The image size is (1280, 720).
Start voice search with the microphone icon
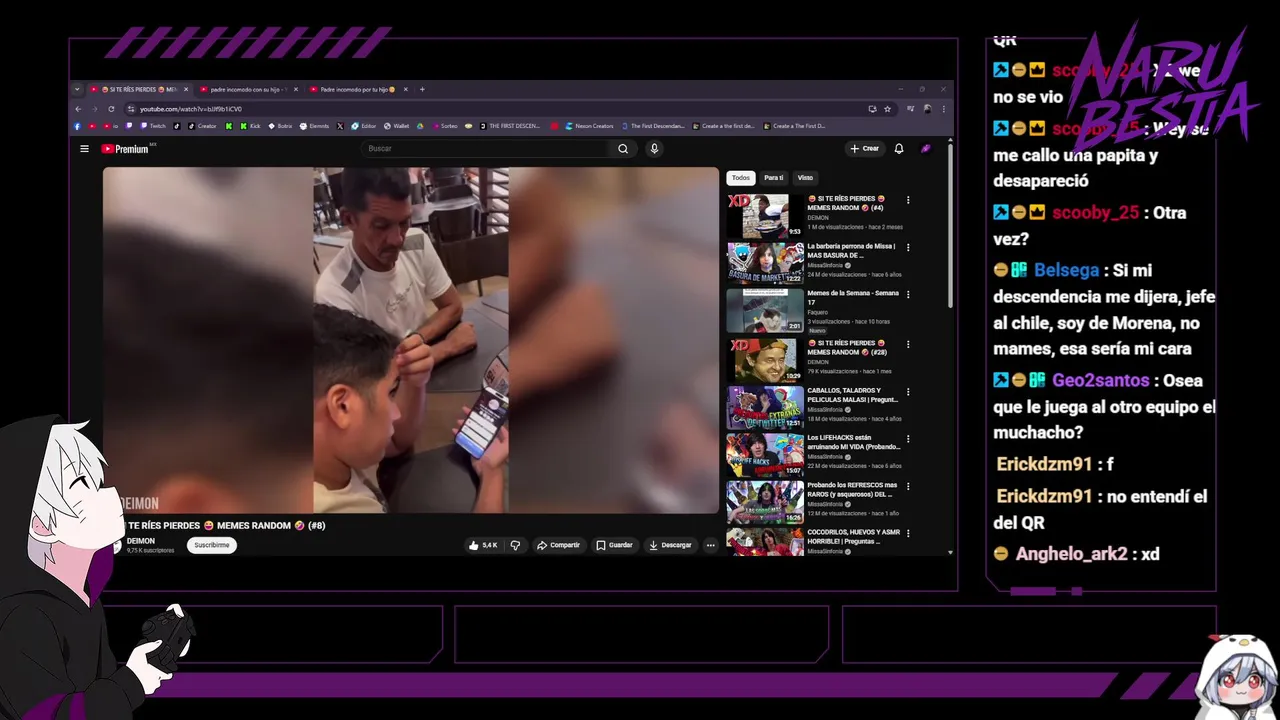point(654,149)
